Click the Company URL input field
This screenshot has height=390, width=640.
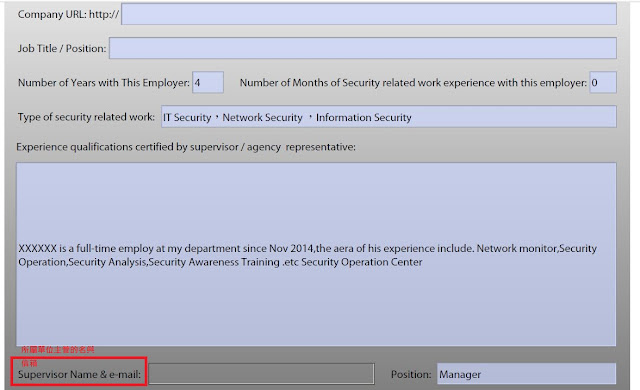click(x=369, y=14)
